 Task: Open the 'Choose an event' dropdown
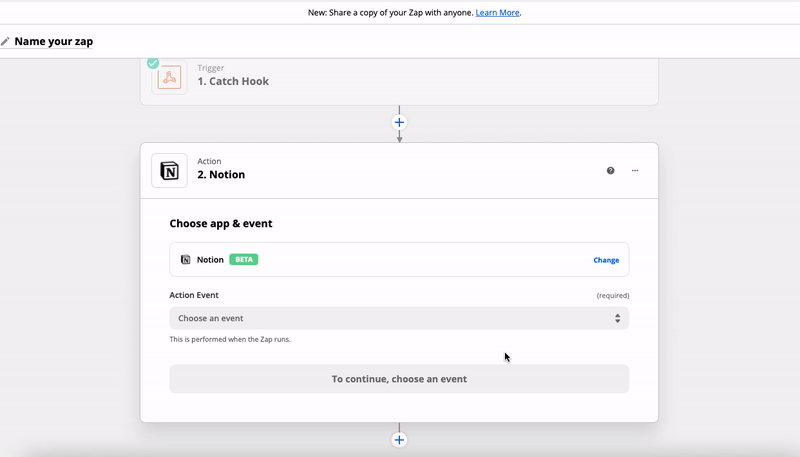point(399,318)
